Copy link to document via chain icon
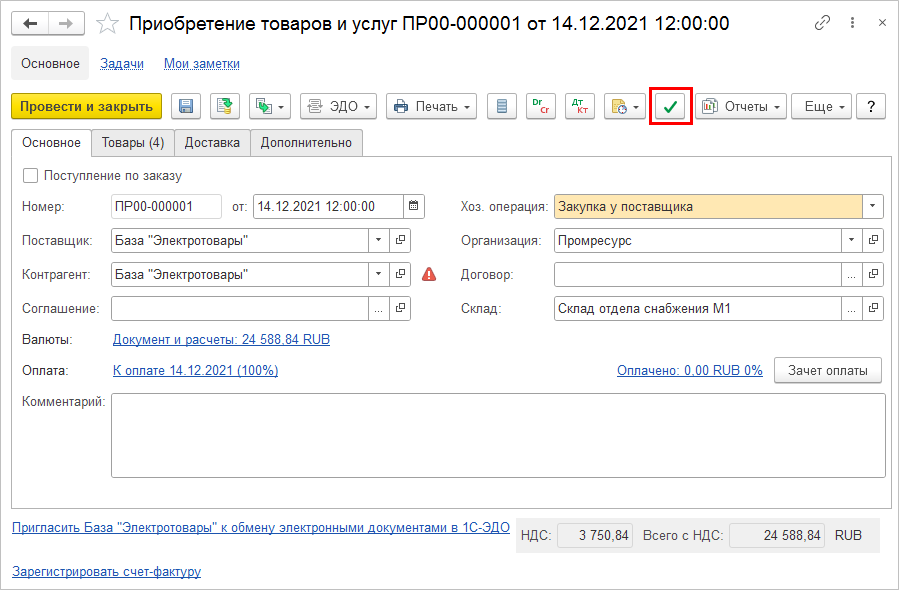 [x=823, y=22]
